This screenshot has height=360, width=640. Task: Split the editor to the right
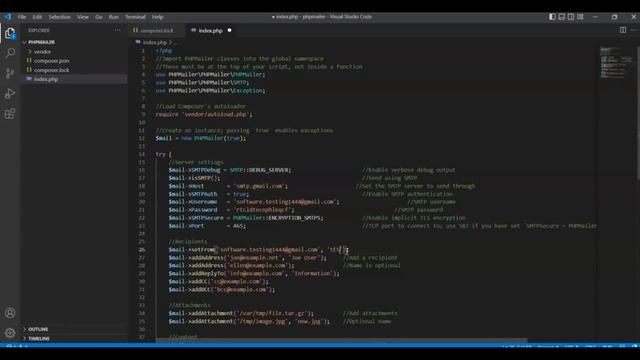pyautogui.click(x=623, y=30)
